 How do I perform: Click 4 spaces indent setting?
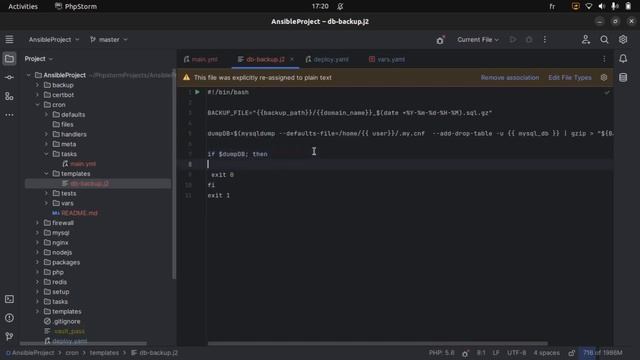546,353
